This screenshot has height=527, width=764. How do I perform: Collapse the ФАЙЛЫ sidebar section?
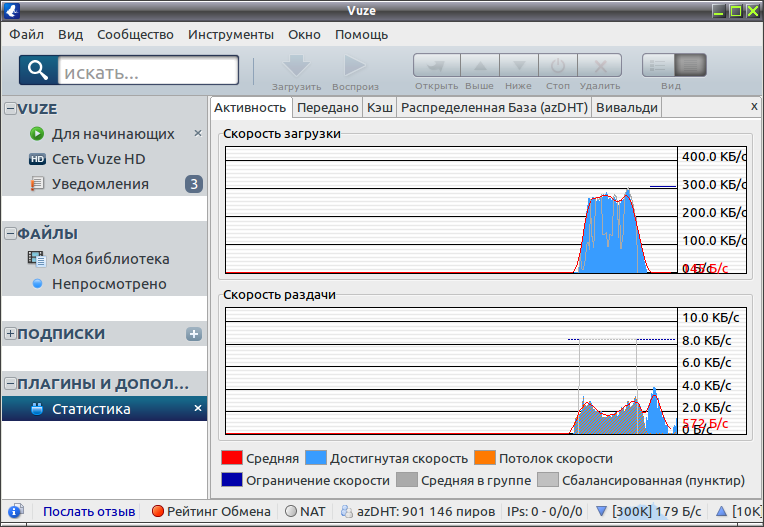10,233
